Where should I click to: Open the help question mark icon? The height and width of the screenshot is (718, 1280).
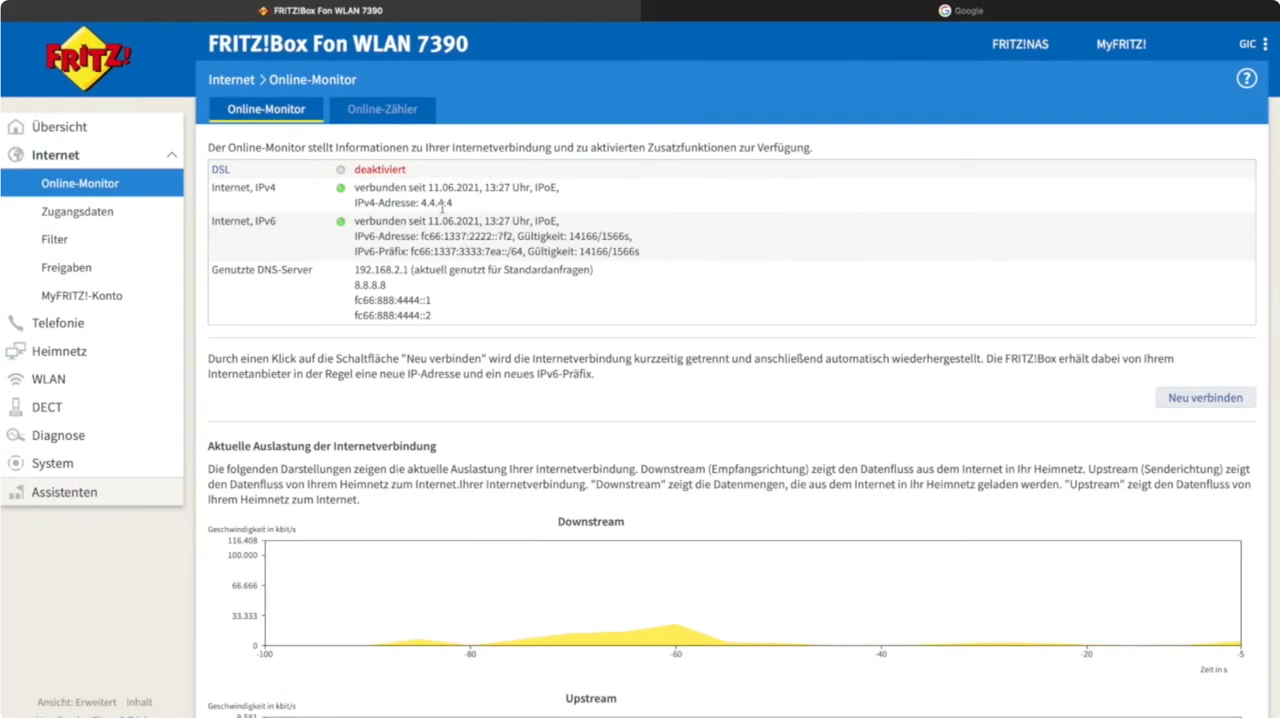coord(1246,78)
